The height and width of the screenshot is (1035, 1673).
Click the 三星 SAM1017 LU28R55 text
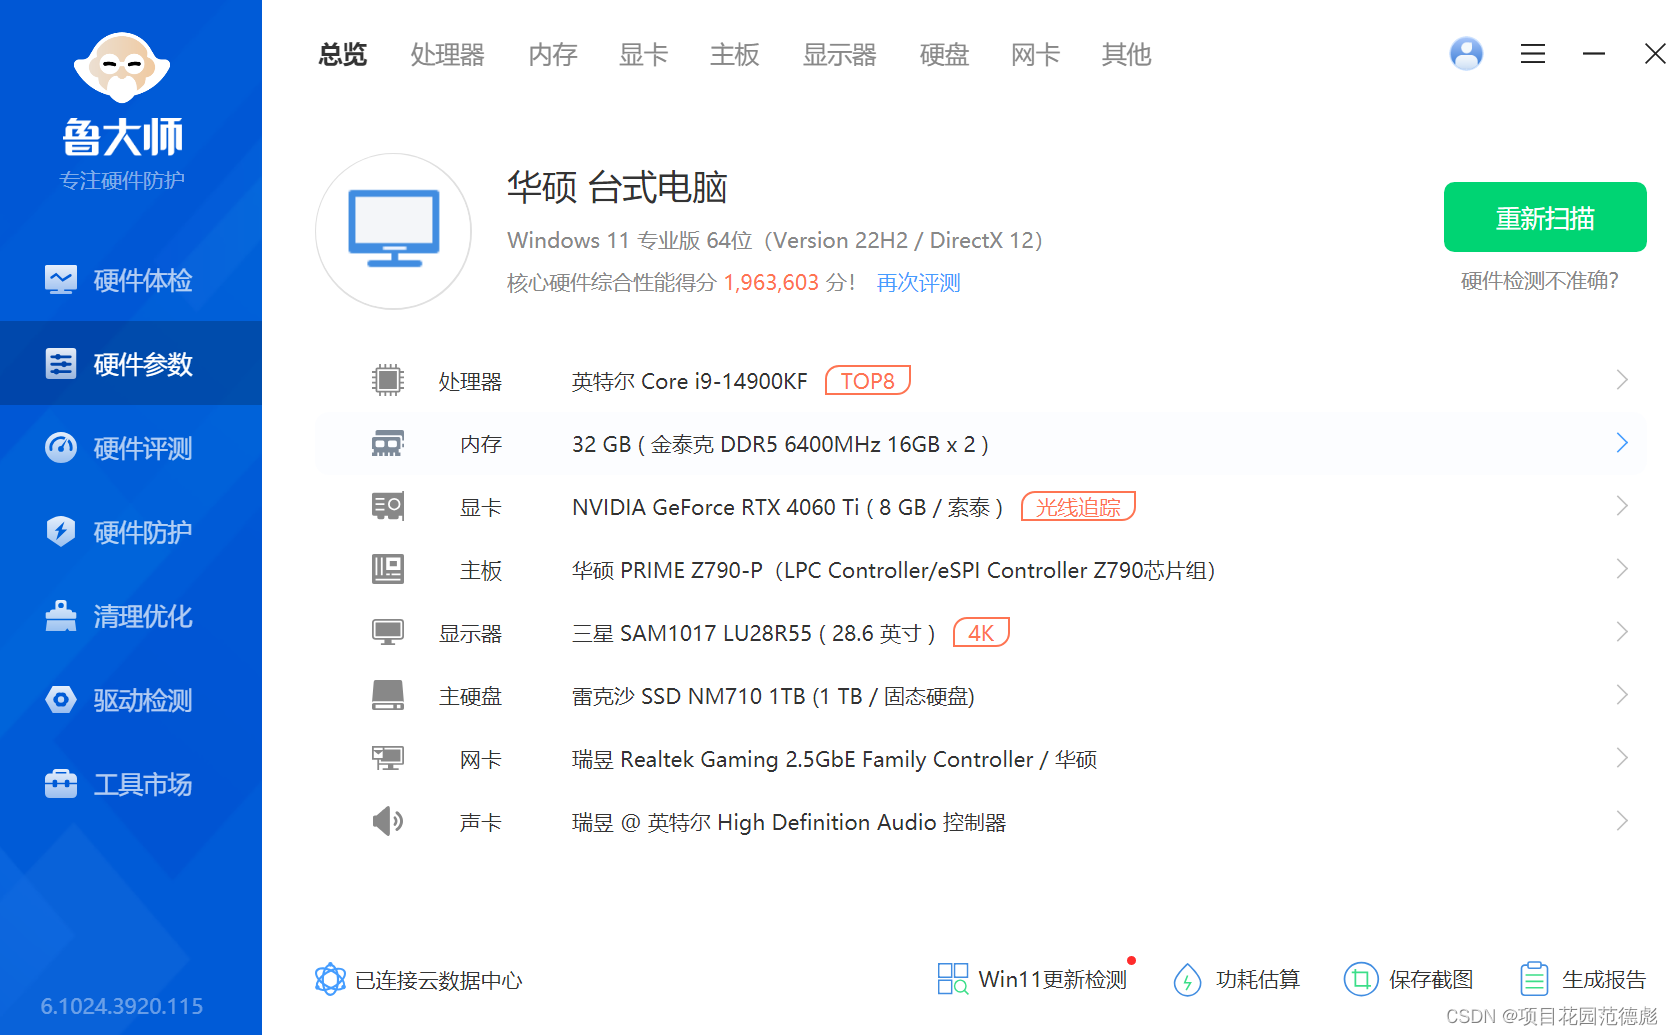tap(753, 634)
